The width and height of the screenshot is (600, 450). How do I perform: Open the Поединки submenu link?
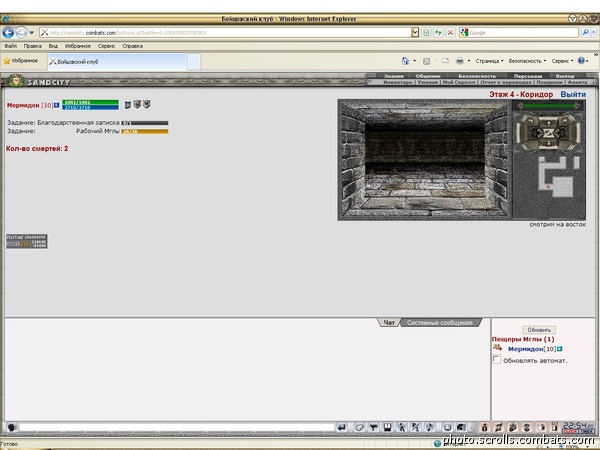549,82
